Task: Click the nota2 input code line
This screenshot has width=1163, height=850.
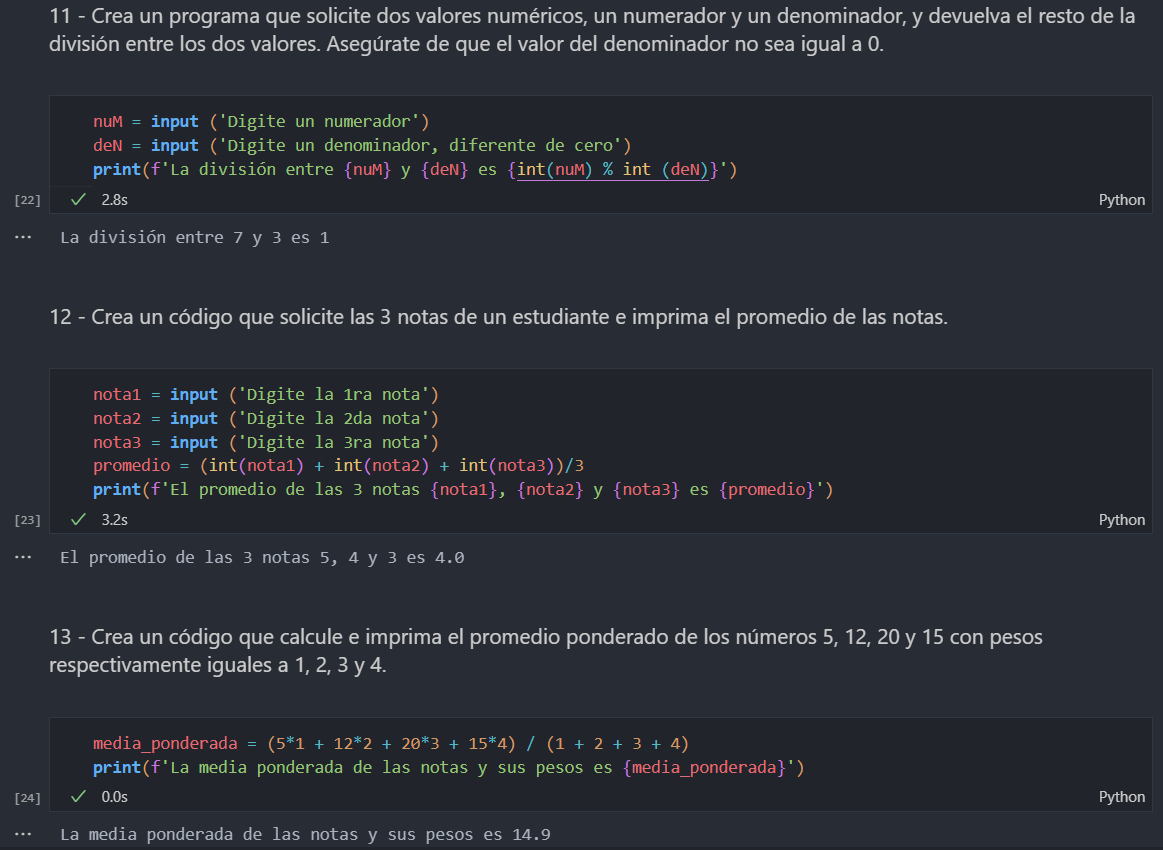Action: (266, 418)
